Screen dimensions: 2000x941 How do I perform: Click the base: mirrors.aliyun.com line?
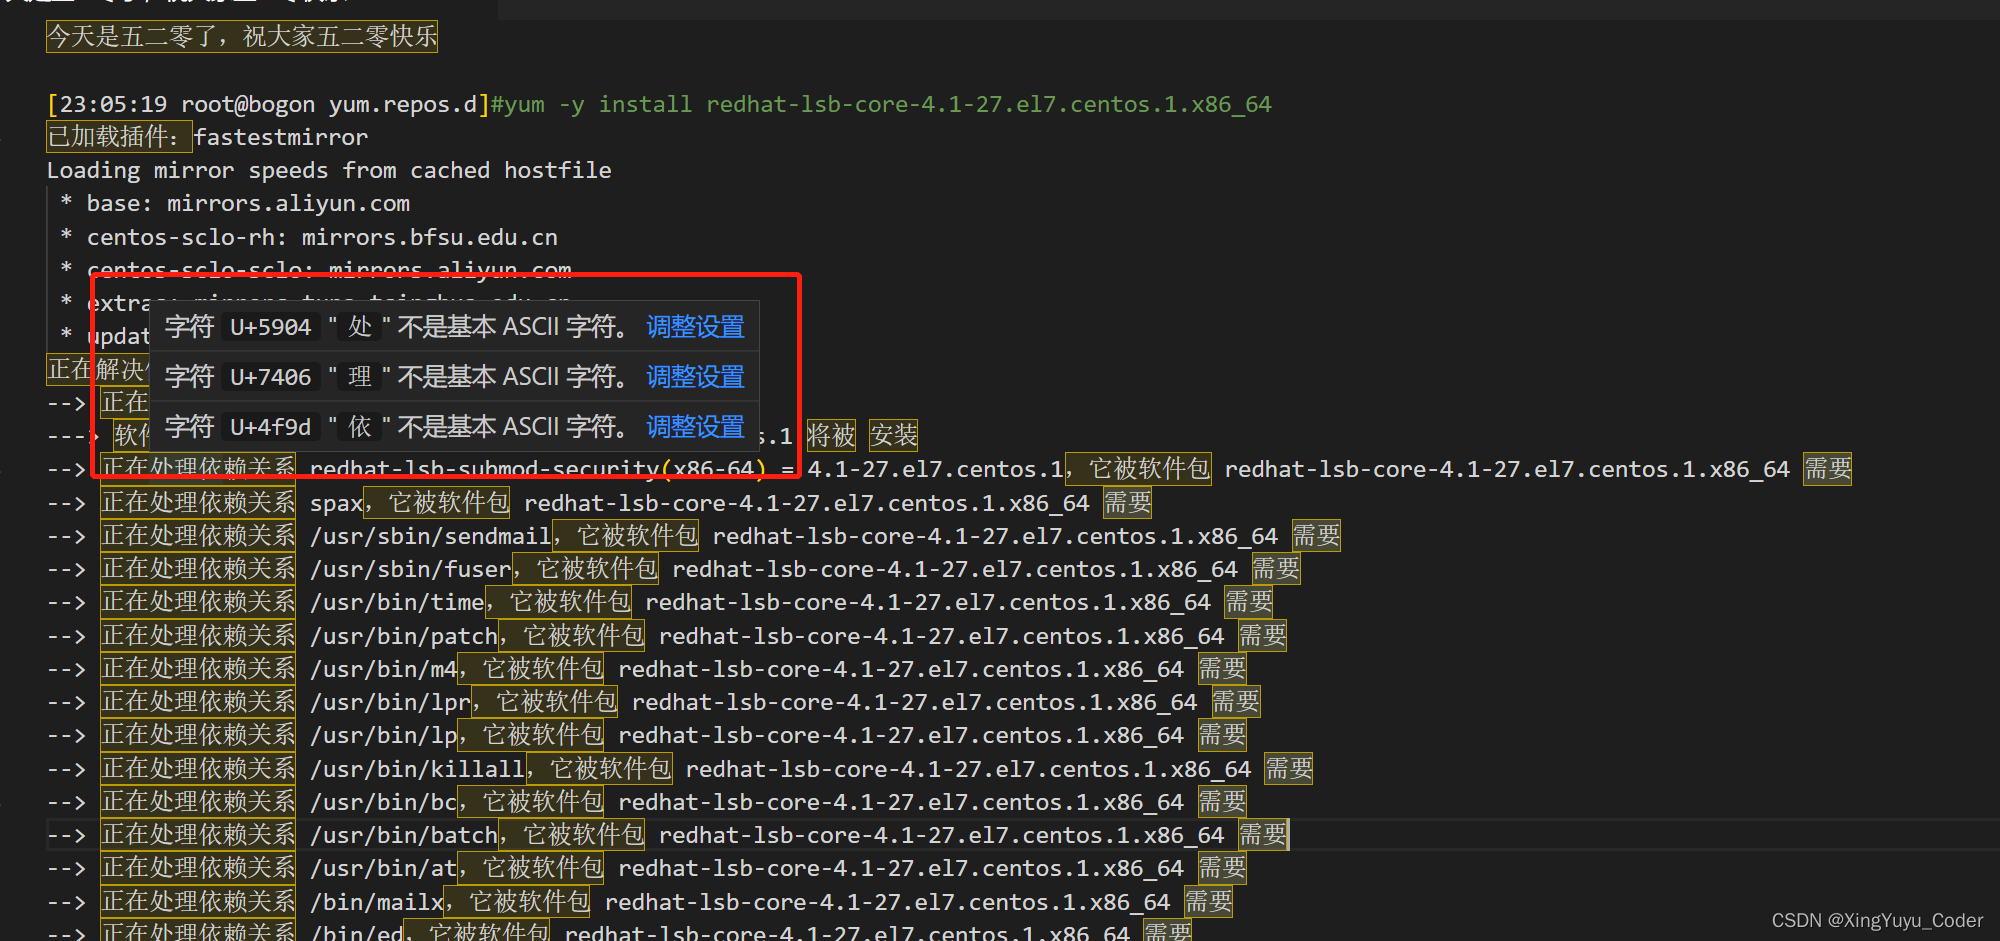click(248, 204)
